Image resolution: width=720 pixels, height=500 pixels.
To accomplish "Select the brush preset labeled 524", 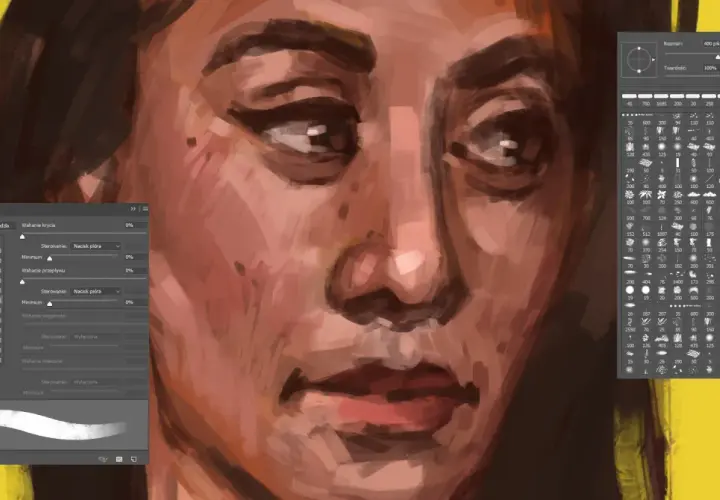I will click(x=662, y=212).
